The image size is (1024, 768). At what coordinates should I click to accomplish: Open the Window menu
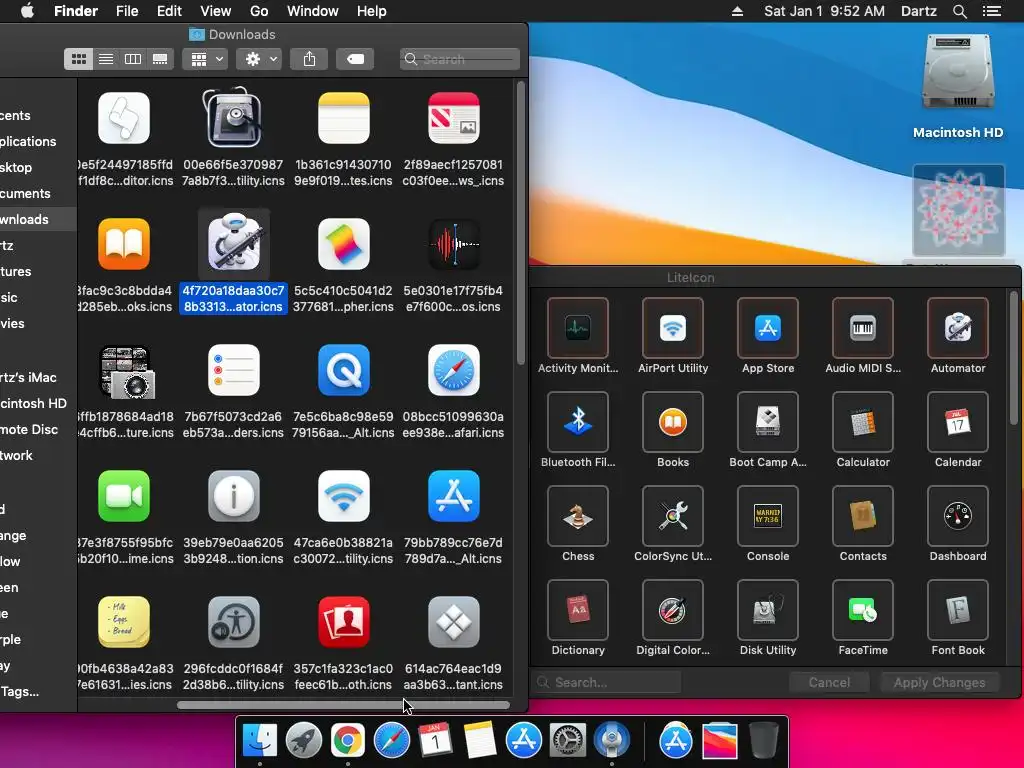click(x=313, y=11)
